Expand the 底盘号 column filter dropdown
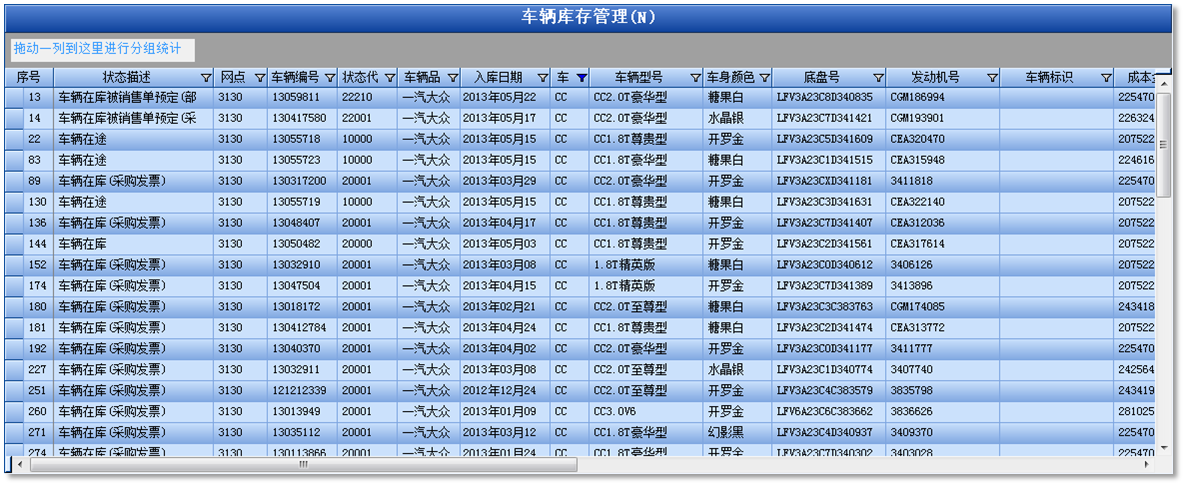The height and width of the screenshot is (485, 1184). [x=877, y=78]
